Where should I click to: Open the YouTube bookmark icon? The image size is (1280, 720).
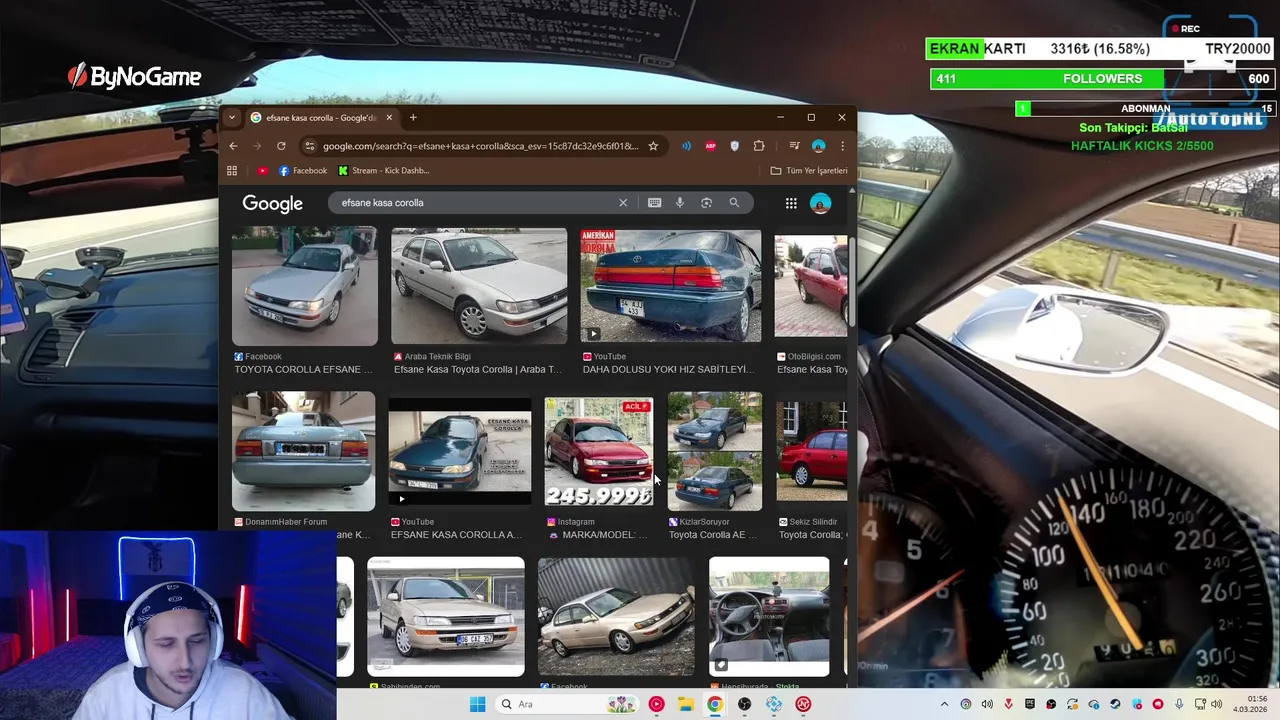(x=263, y=171)
